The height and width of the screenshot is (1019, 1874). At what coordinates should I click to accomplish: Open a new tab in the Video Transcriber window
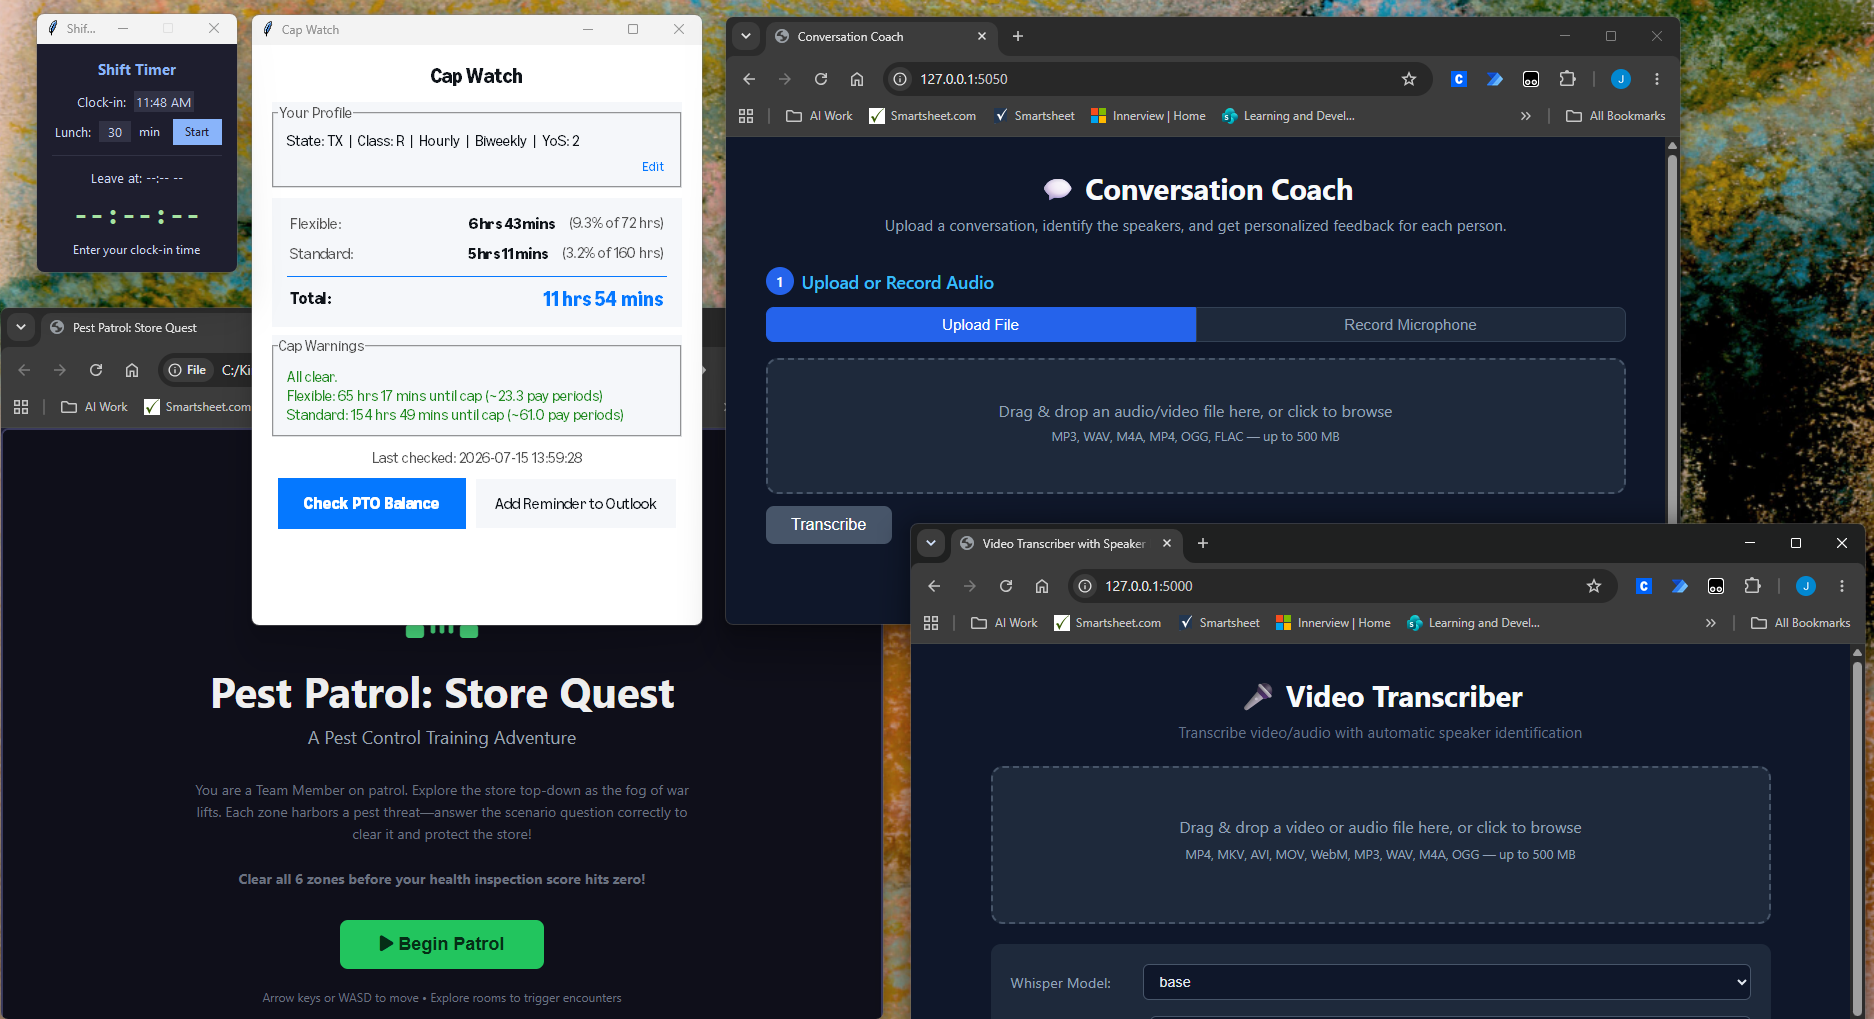coord(1203,543)
